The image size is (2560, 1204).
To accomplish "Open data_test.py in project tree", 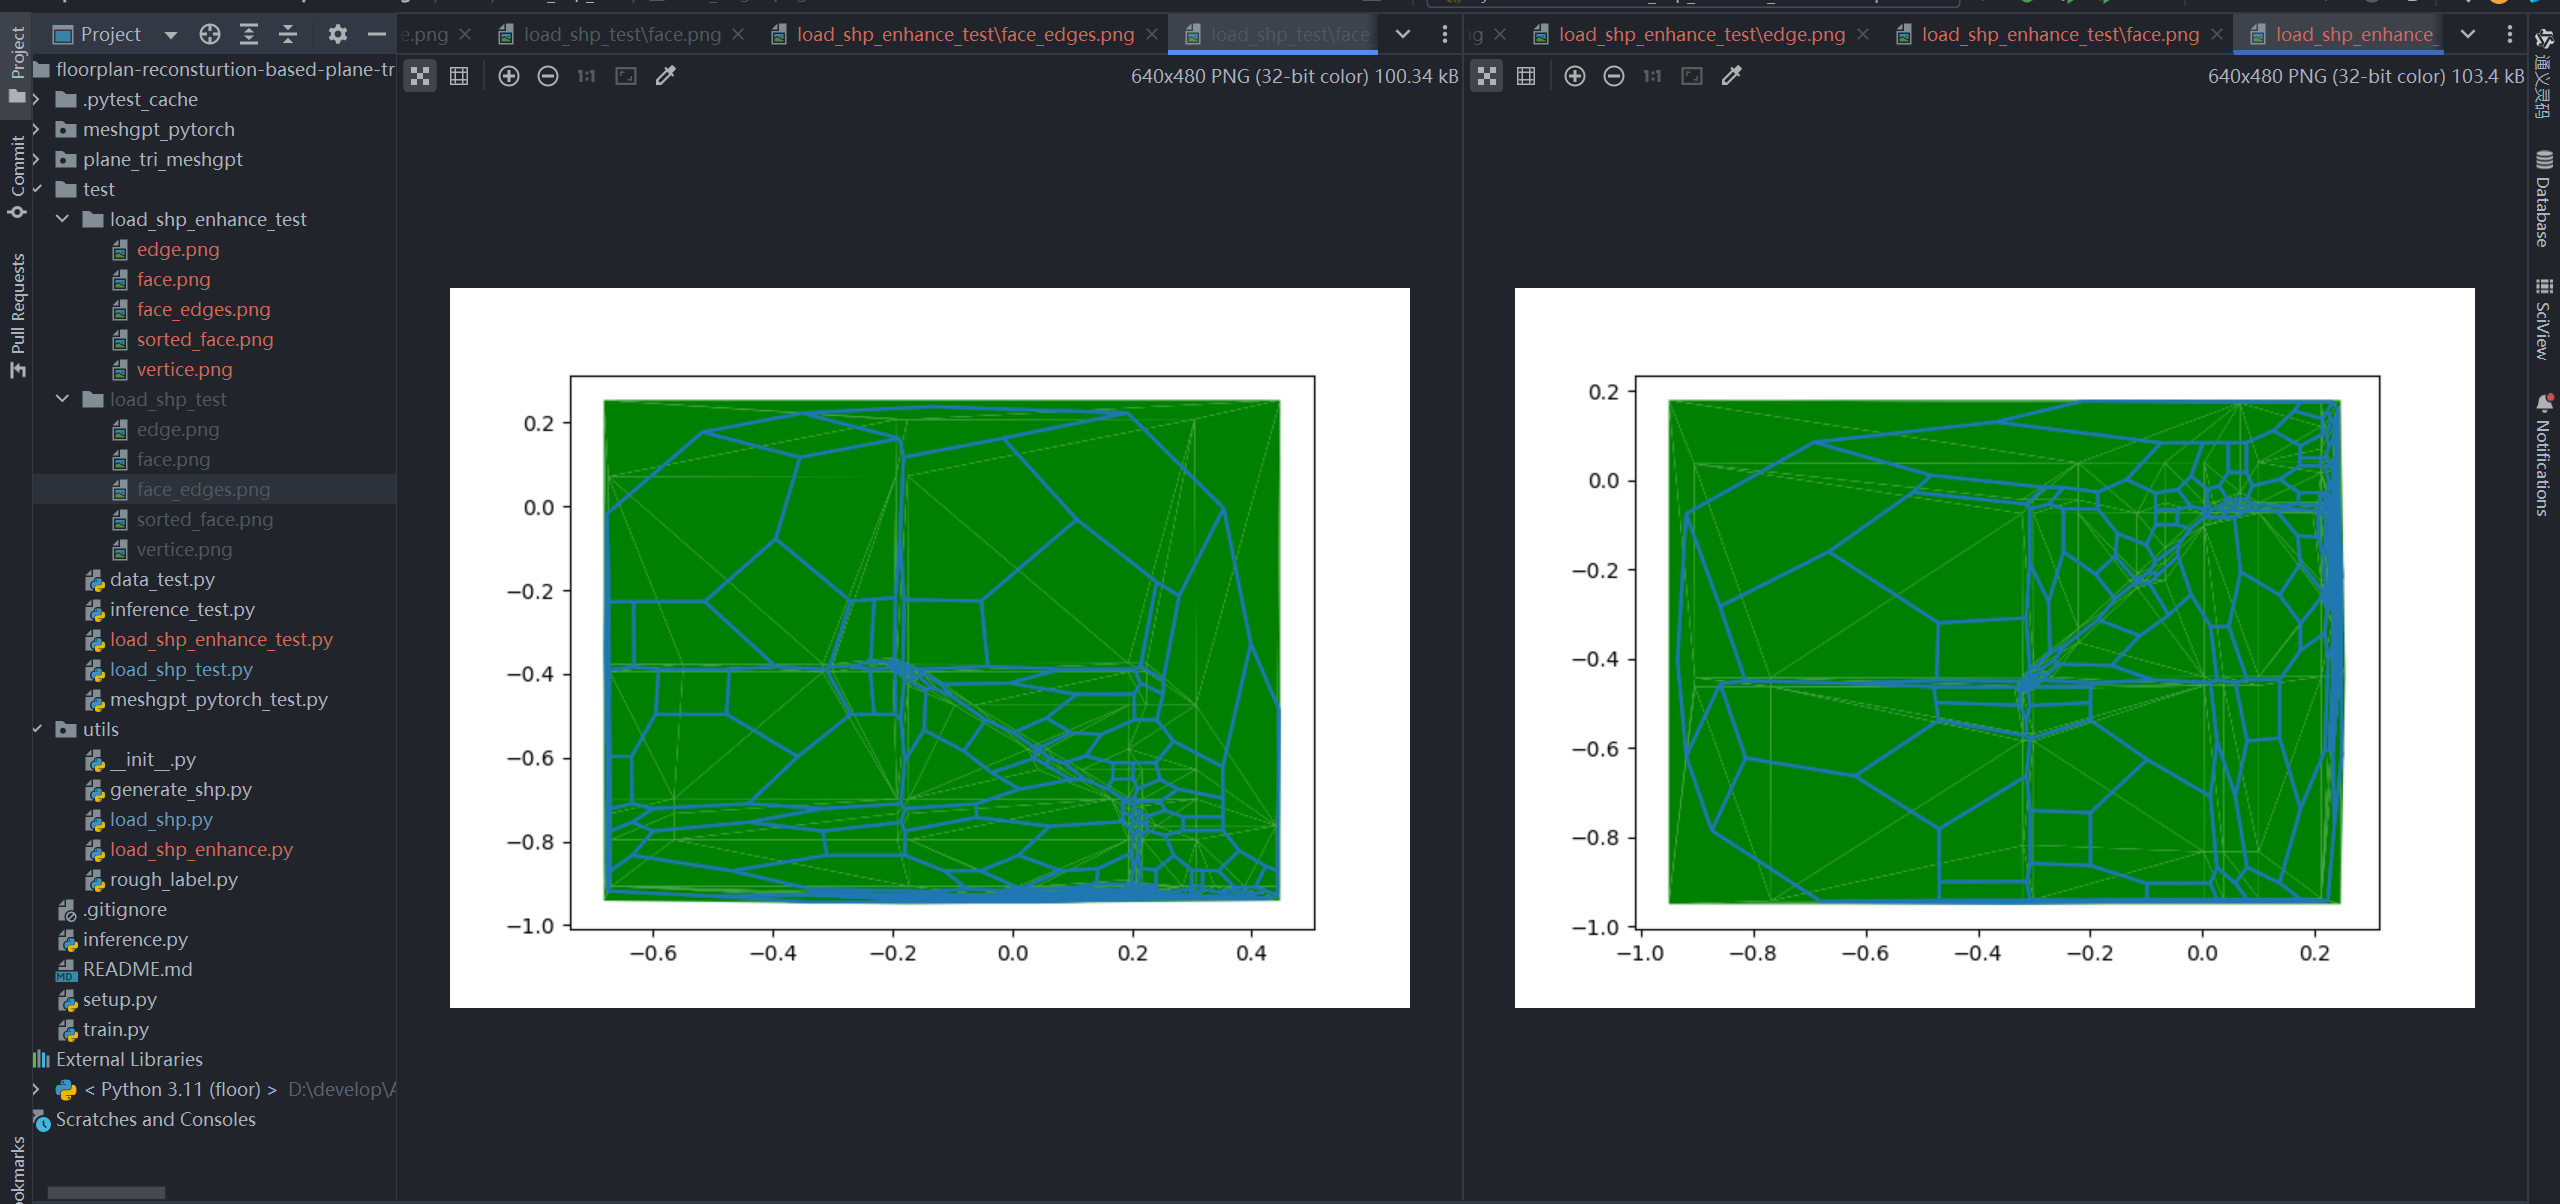I will pyautogui.click(x=162, y=579).
